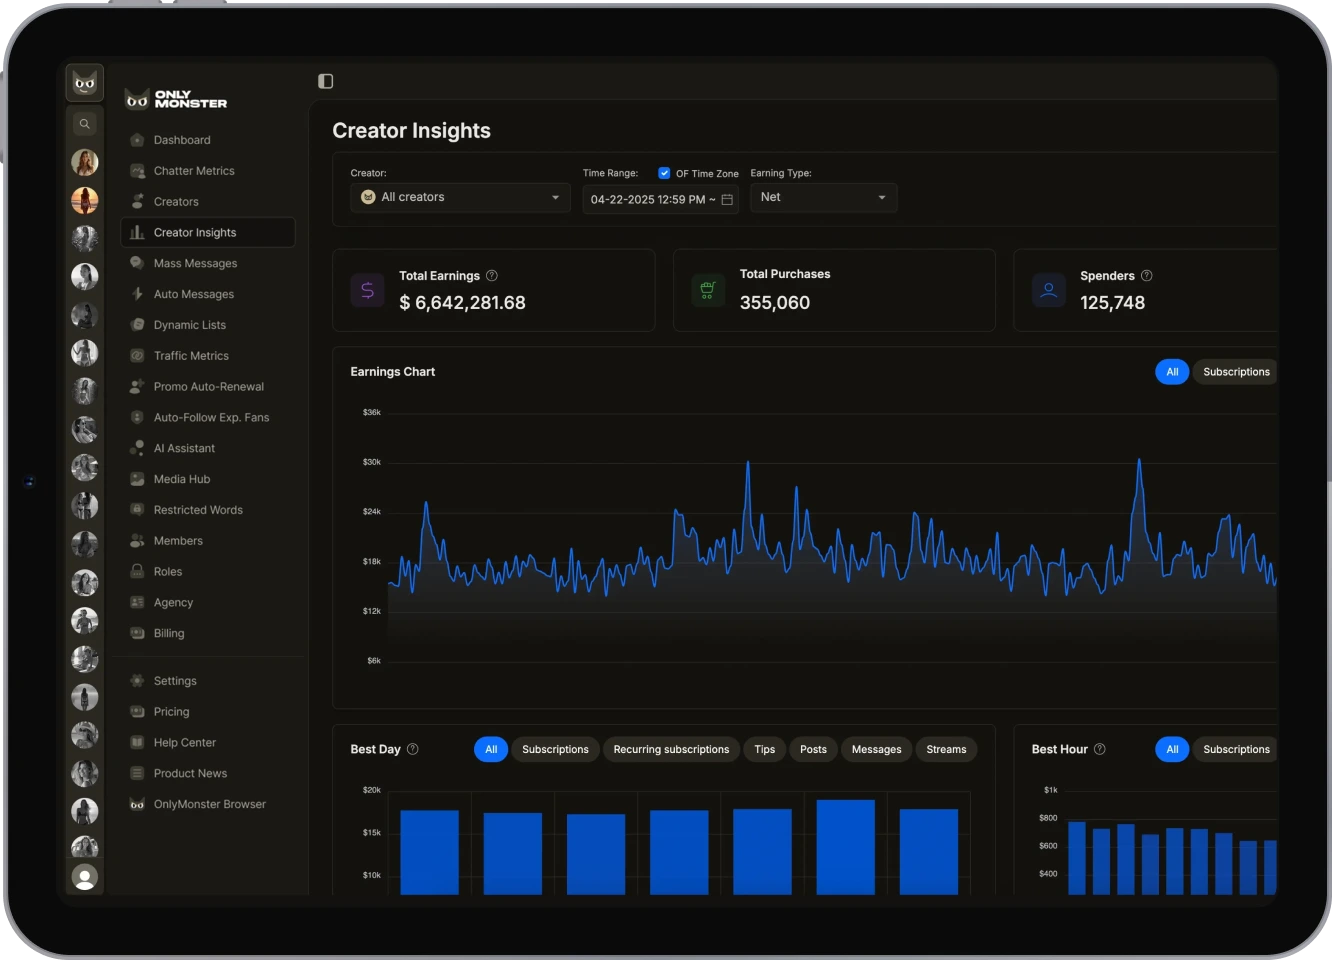Image resolution: width=1332 pixels, height=960 pixels.
Task: Filter Best Day by Recurring subscriptions
Action: (671, 749)
